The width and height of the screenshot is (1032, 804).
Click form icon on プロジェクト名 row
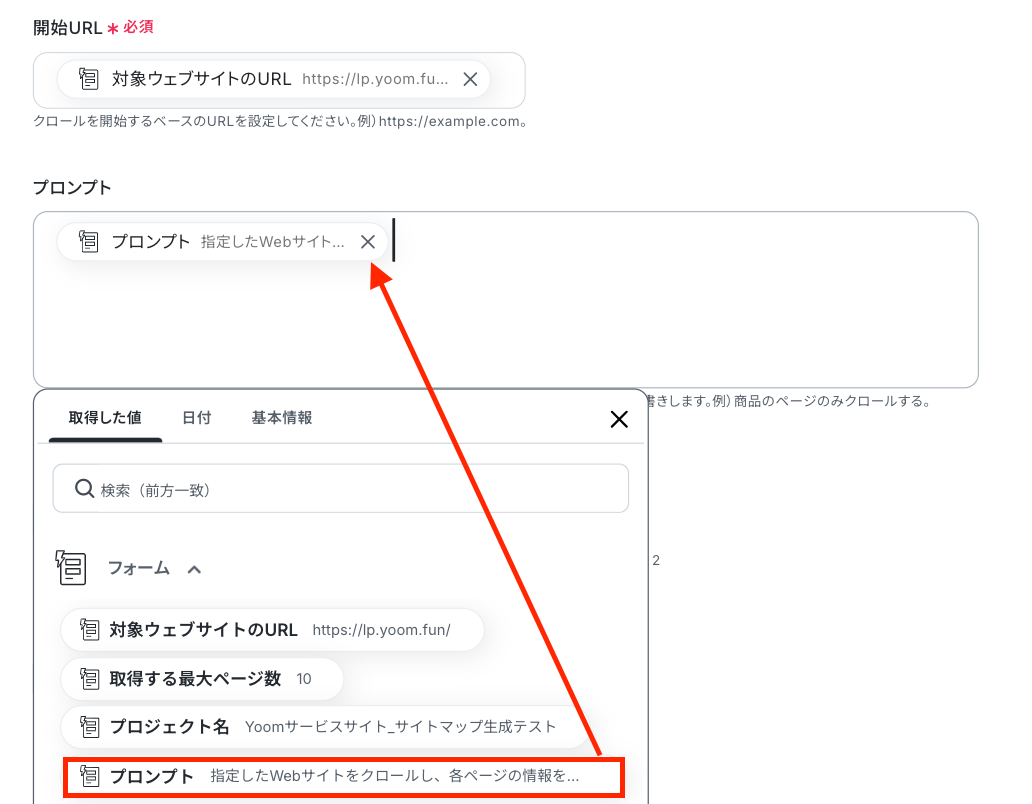[90, 727]
